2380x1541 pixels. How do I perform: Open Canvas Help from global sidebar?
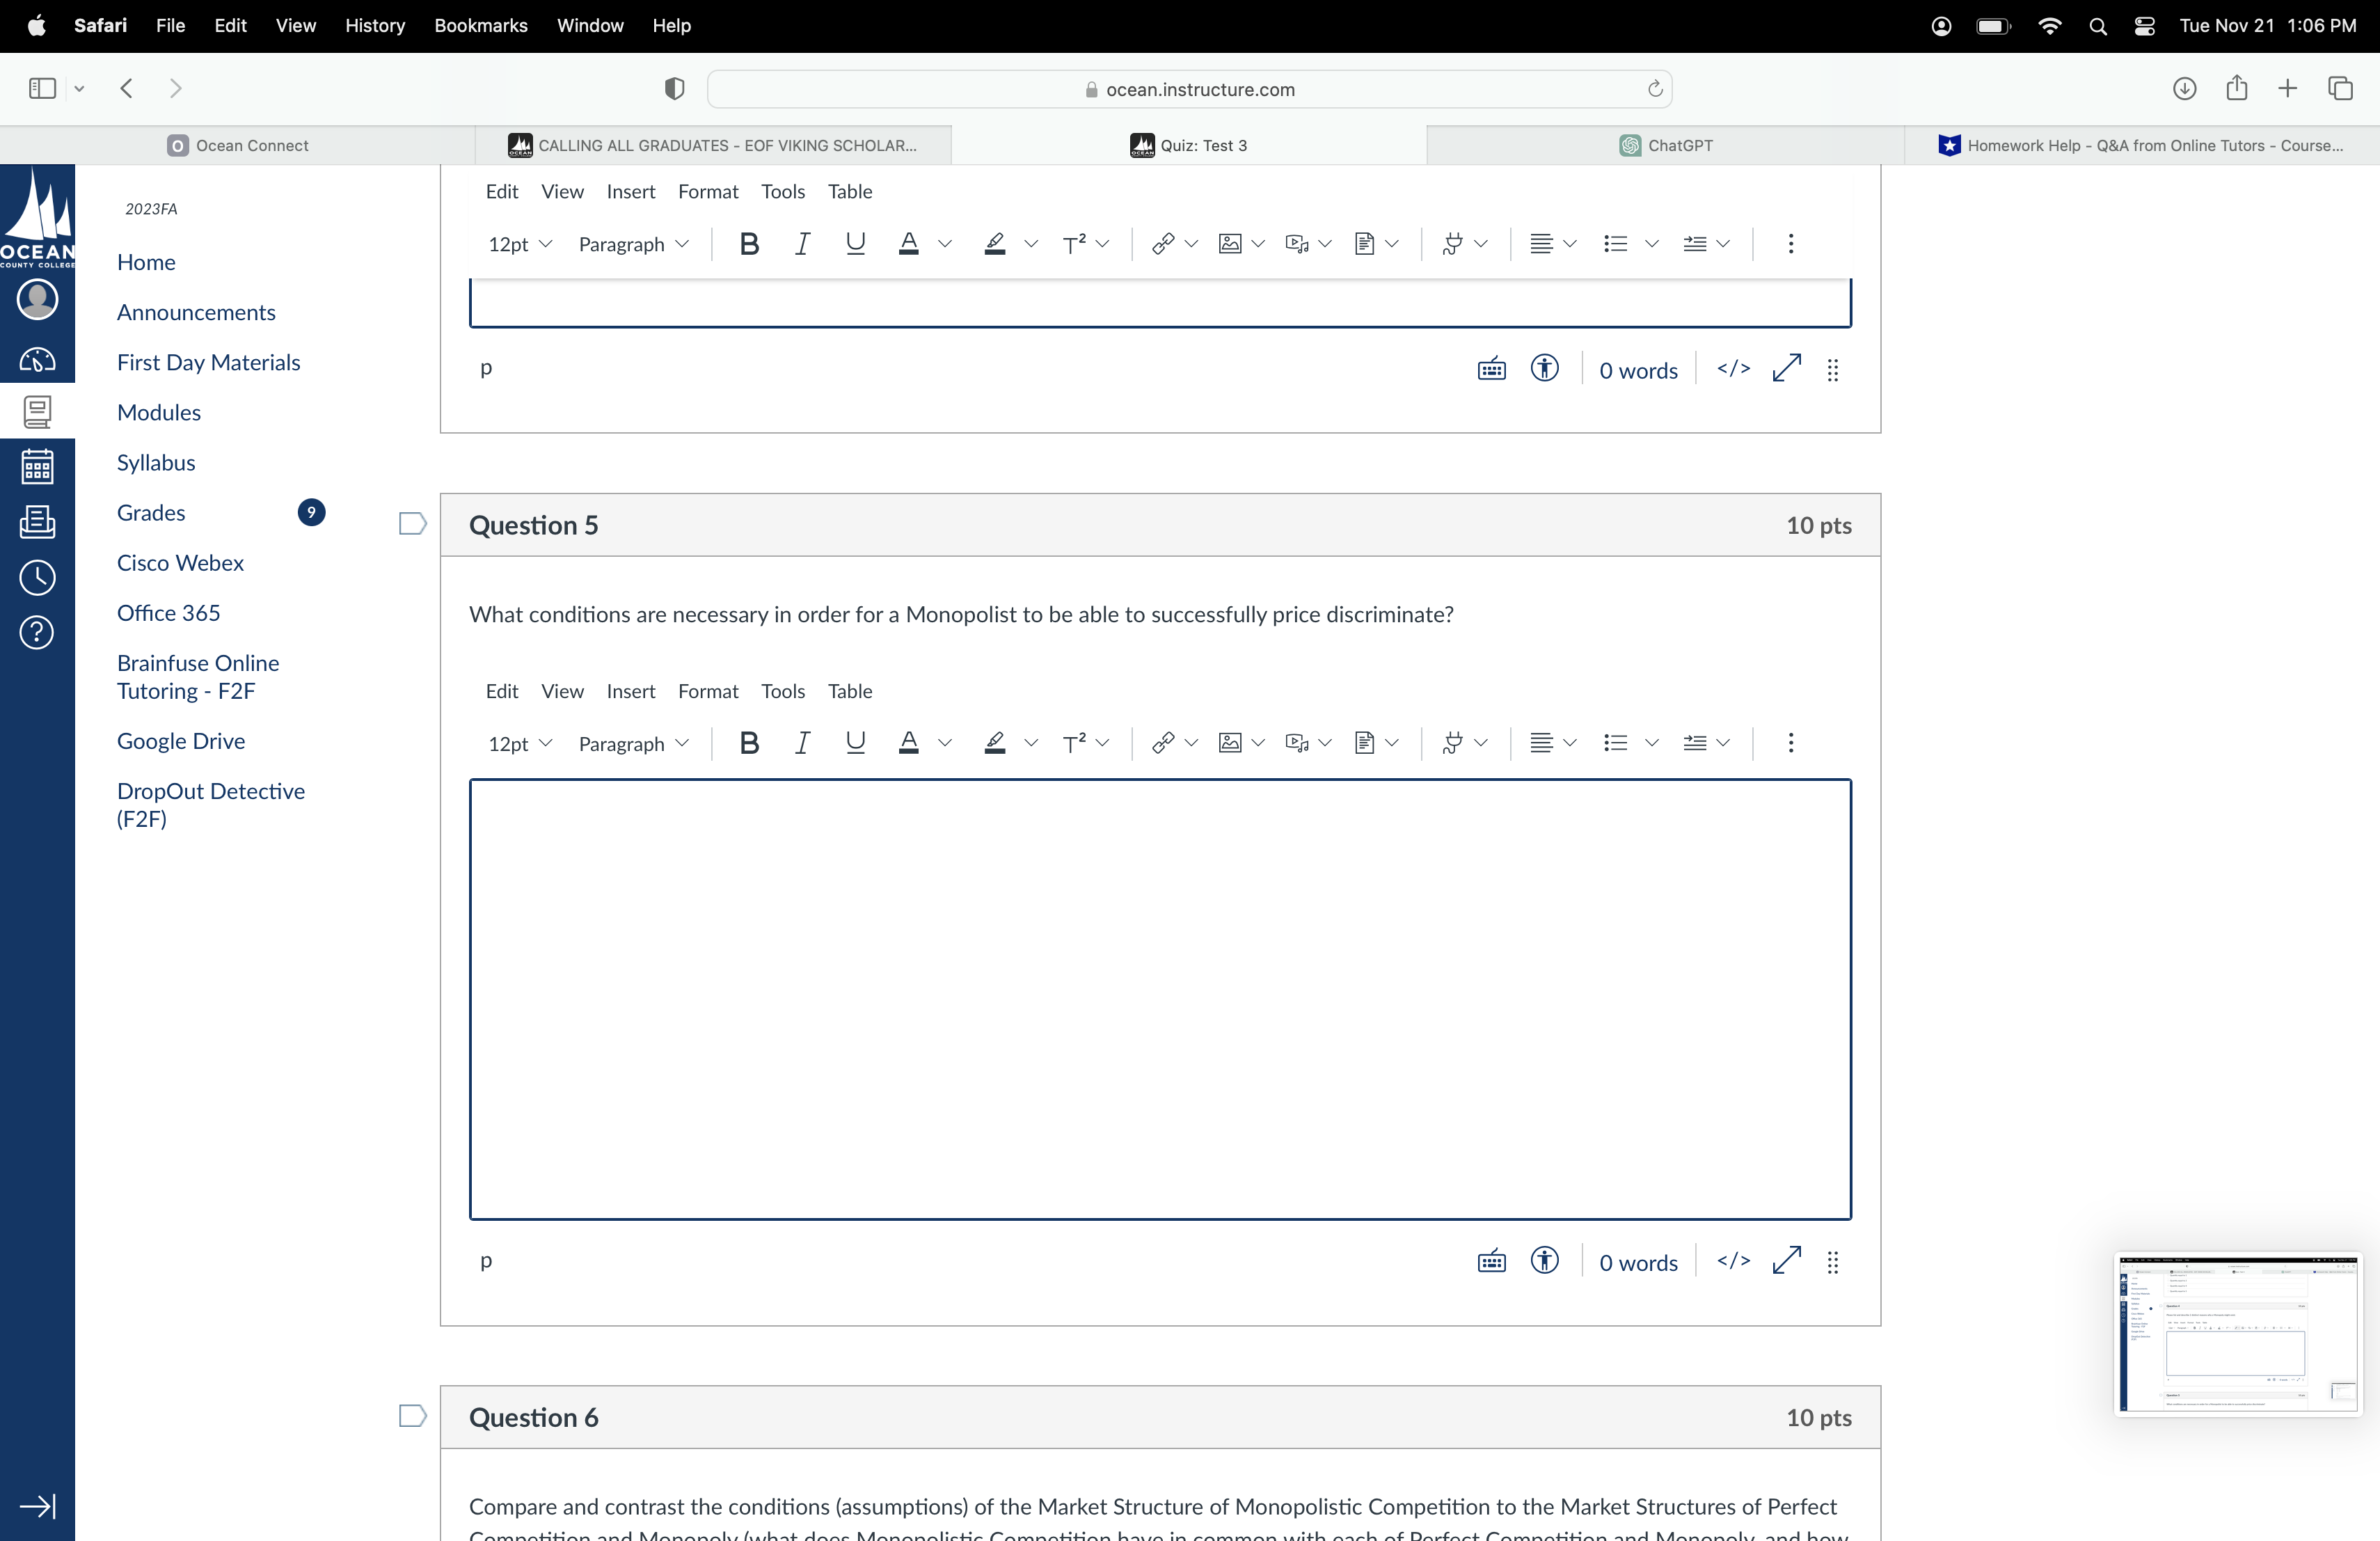click(37, 632)
